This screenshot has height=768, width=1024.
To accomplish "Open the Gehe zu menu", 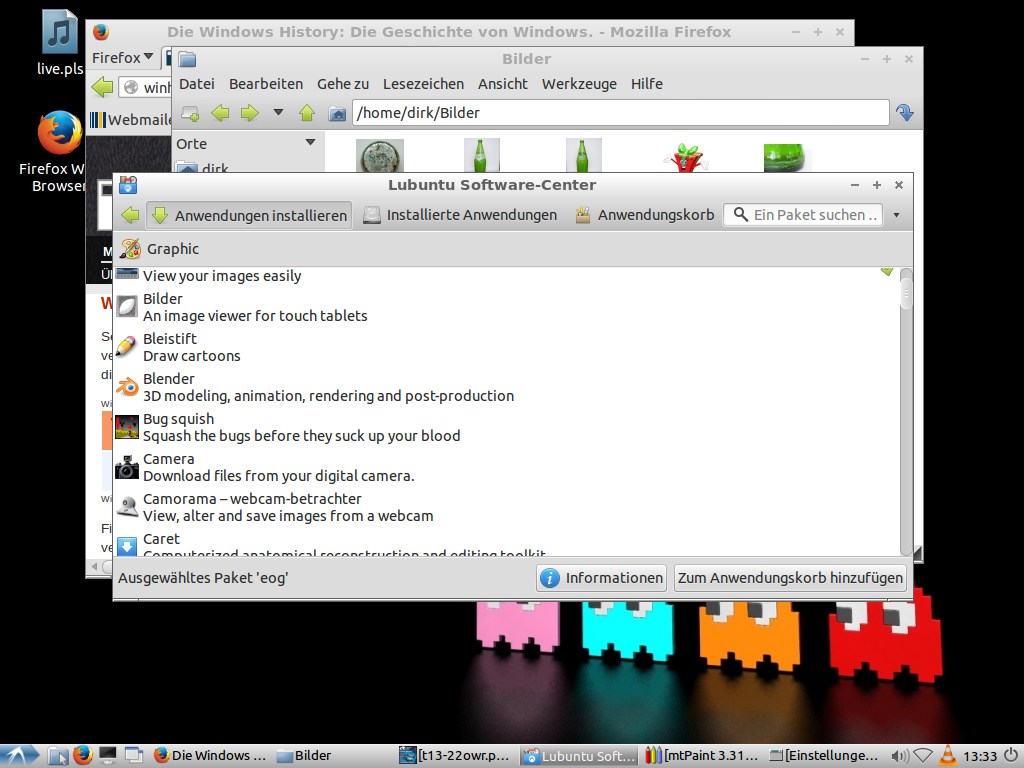I will coord(343,84).
